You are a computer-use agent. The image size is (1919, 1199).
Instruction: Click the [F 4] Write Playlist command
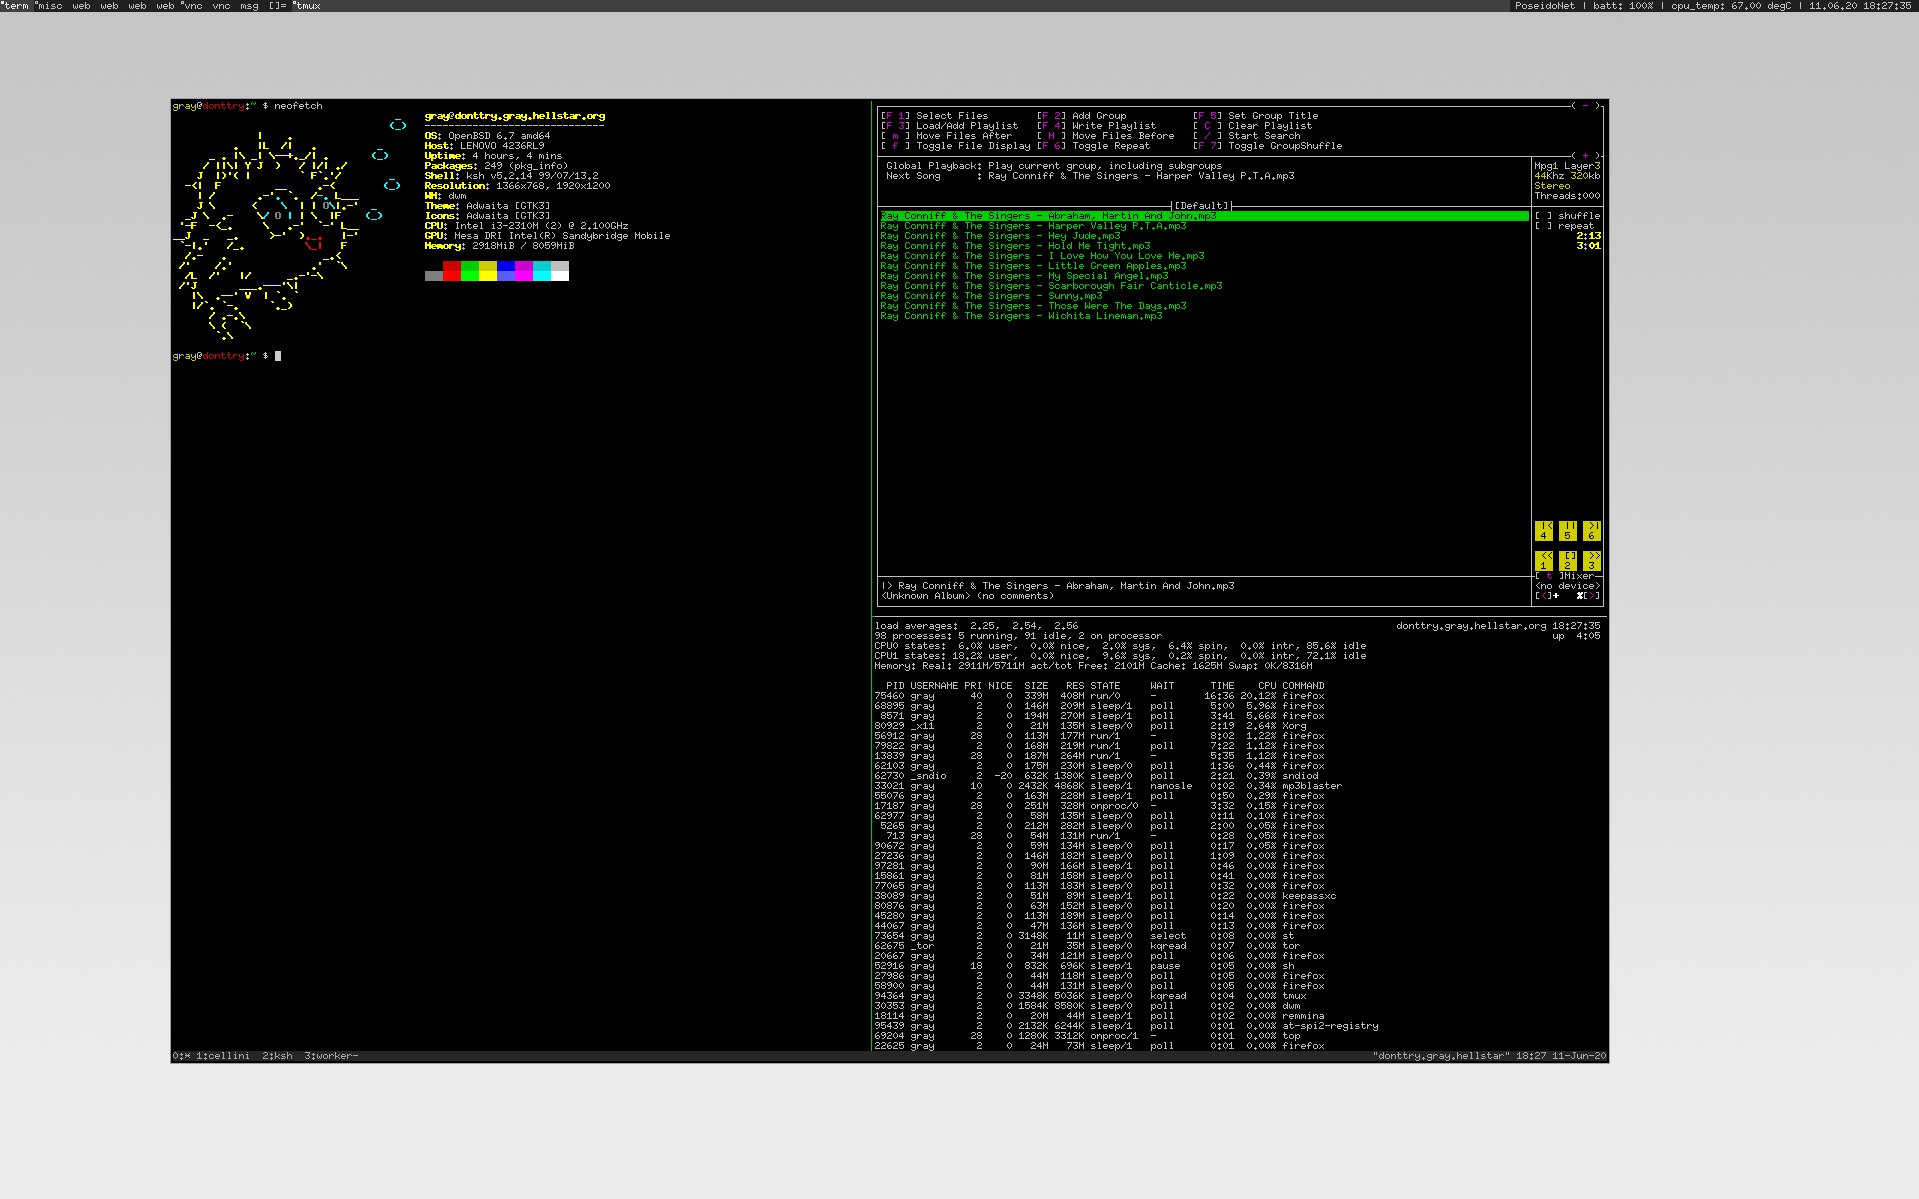[1096, 126]
